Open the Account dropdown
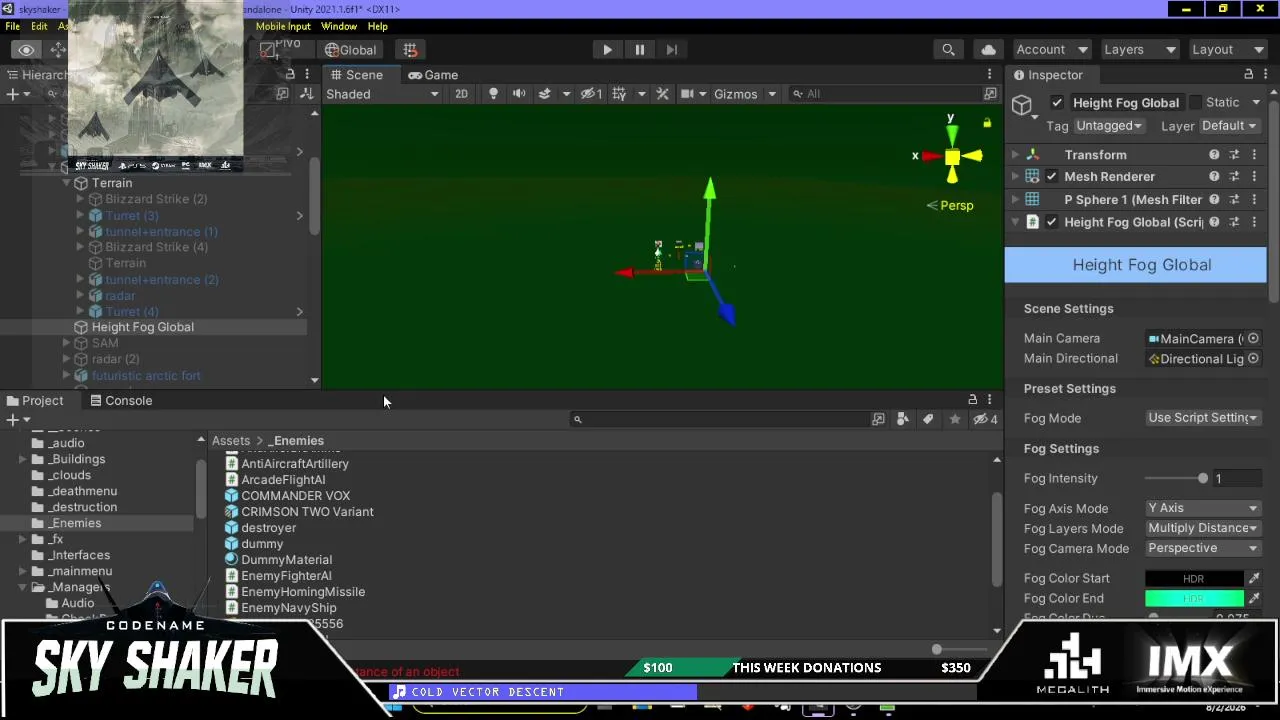 (1051, 50)
